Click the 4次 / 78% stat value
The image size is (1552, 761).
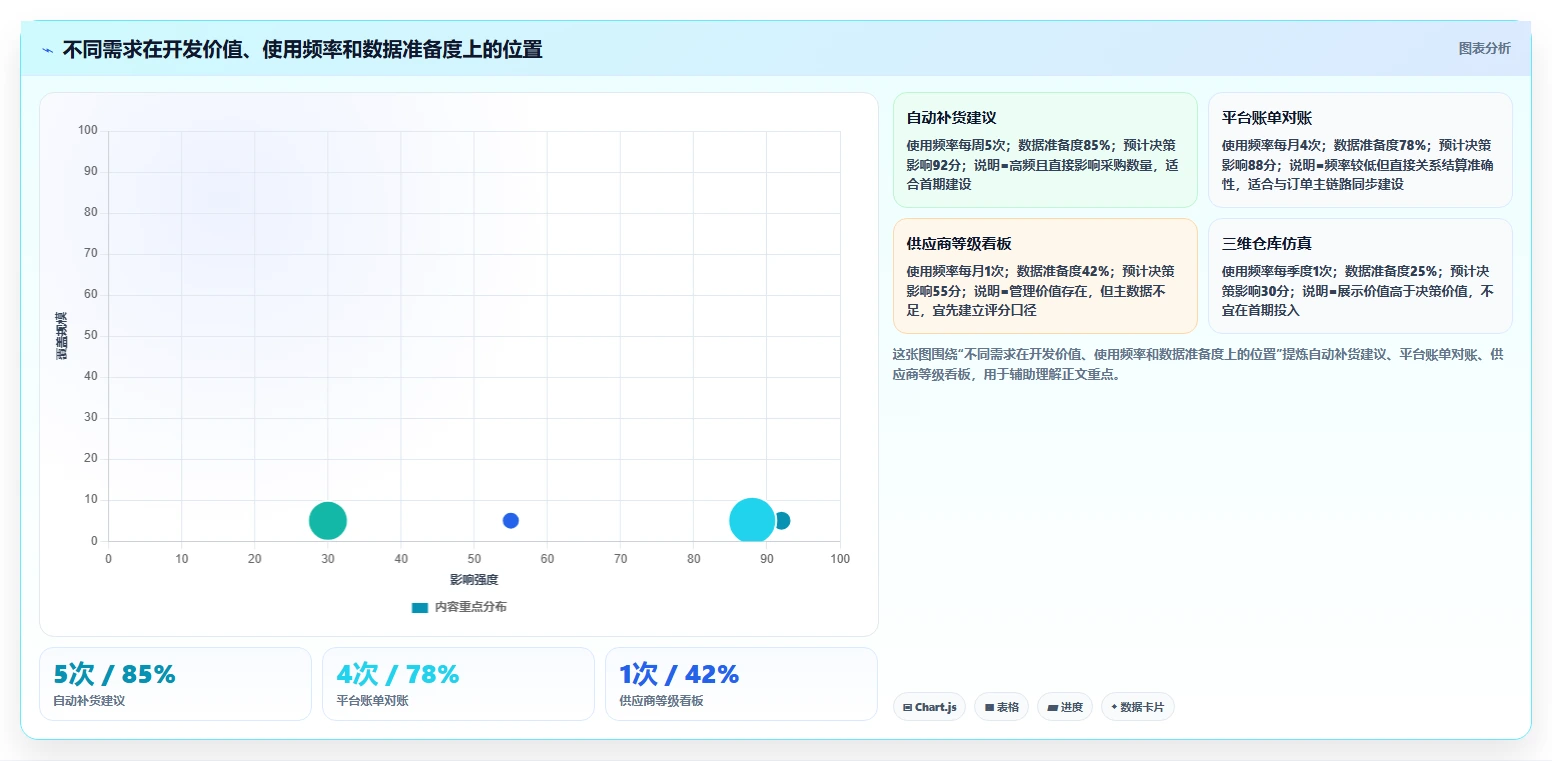point(397,675)
